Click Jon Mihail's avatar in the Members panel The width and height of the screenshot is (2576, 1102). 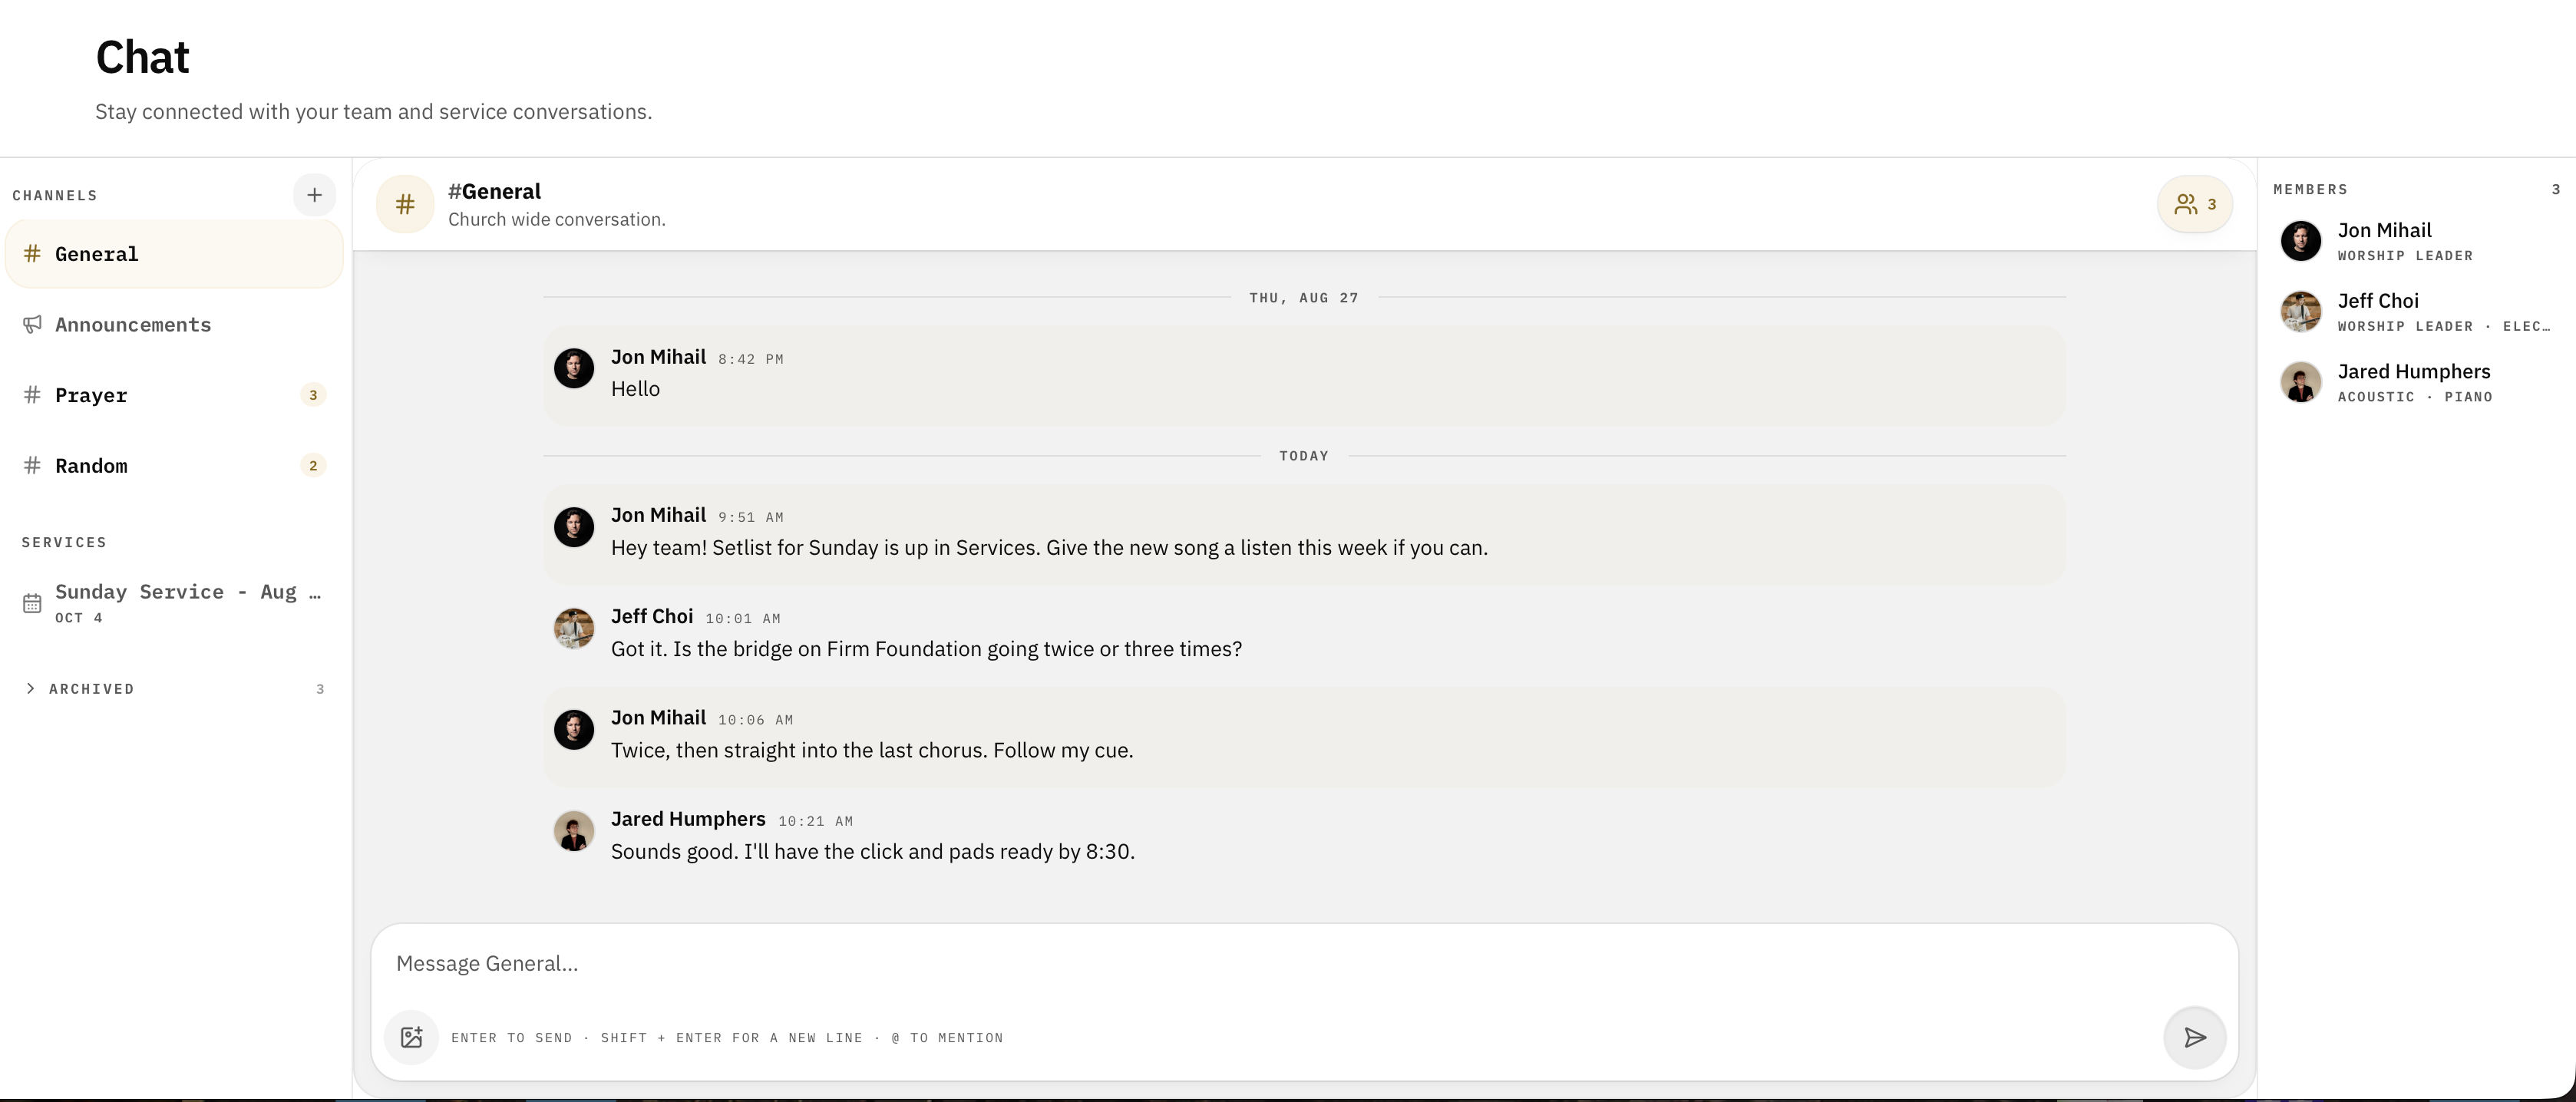tap(2300, 242)
